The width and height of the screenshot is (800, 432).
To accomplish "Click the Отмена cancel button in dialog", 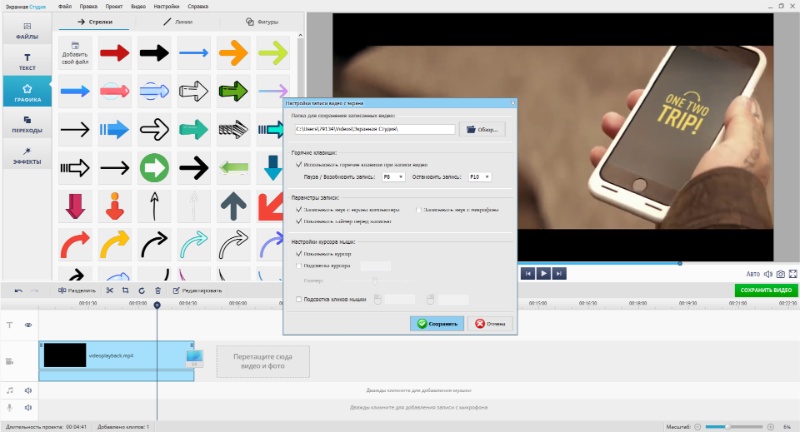I will tap(490, 324).
